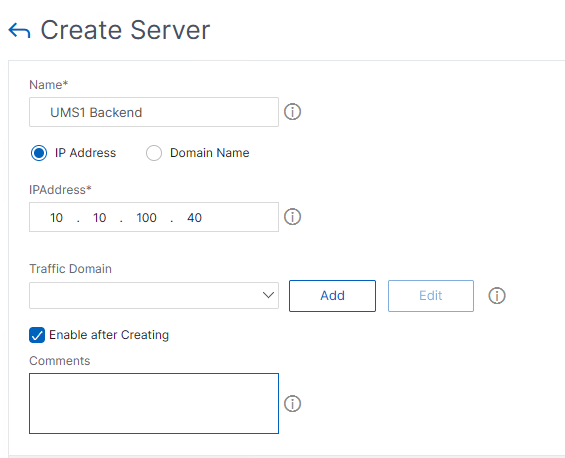Click the last IP octet showing 40
Screen dimensions: 565x458
click(x=194, y=218)
